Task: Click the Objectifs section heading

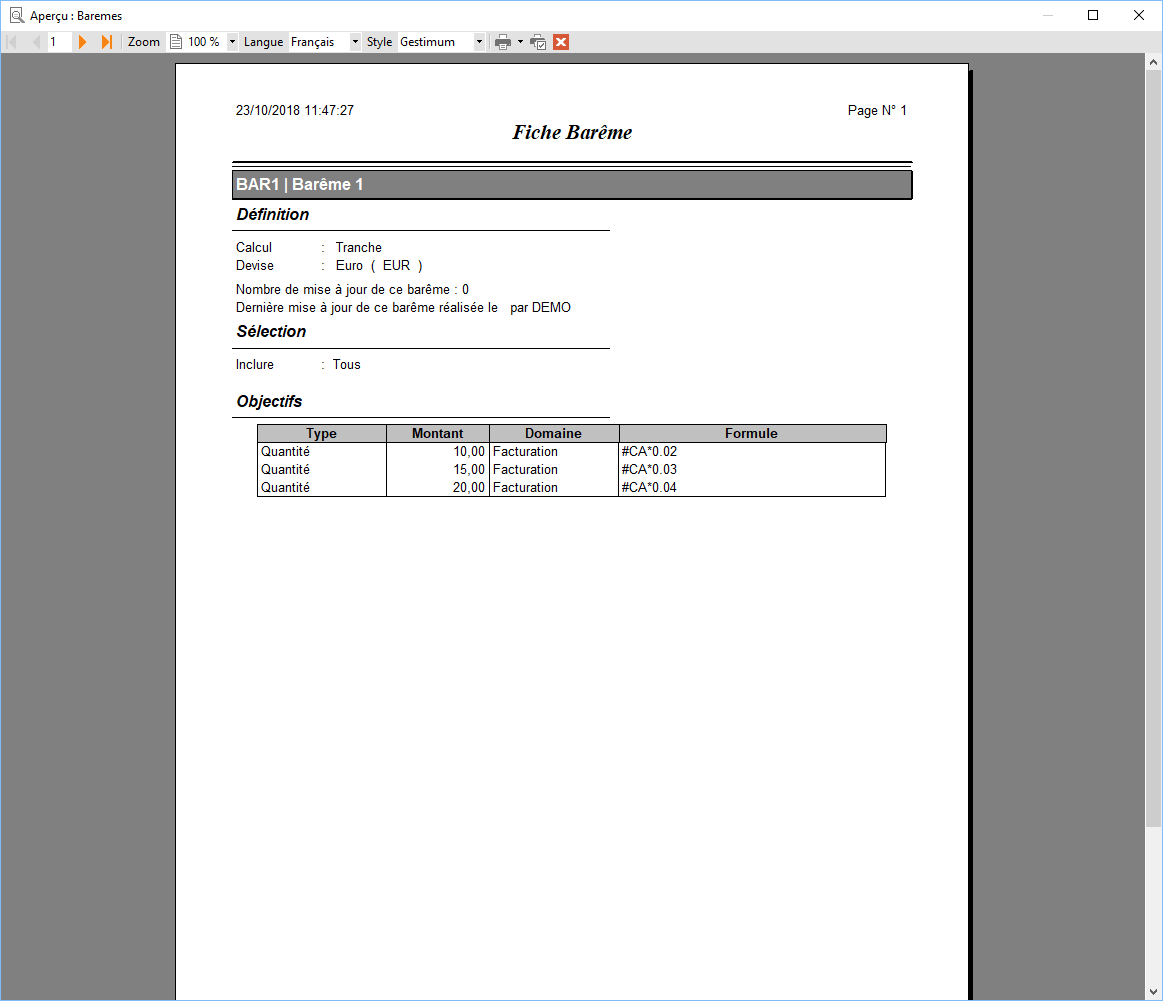Action: [x=269, y=401]
